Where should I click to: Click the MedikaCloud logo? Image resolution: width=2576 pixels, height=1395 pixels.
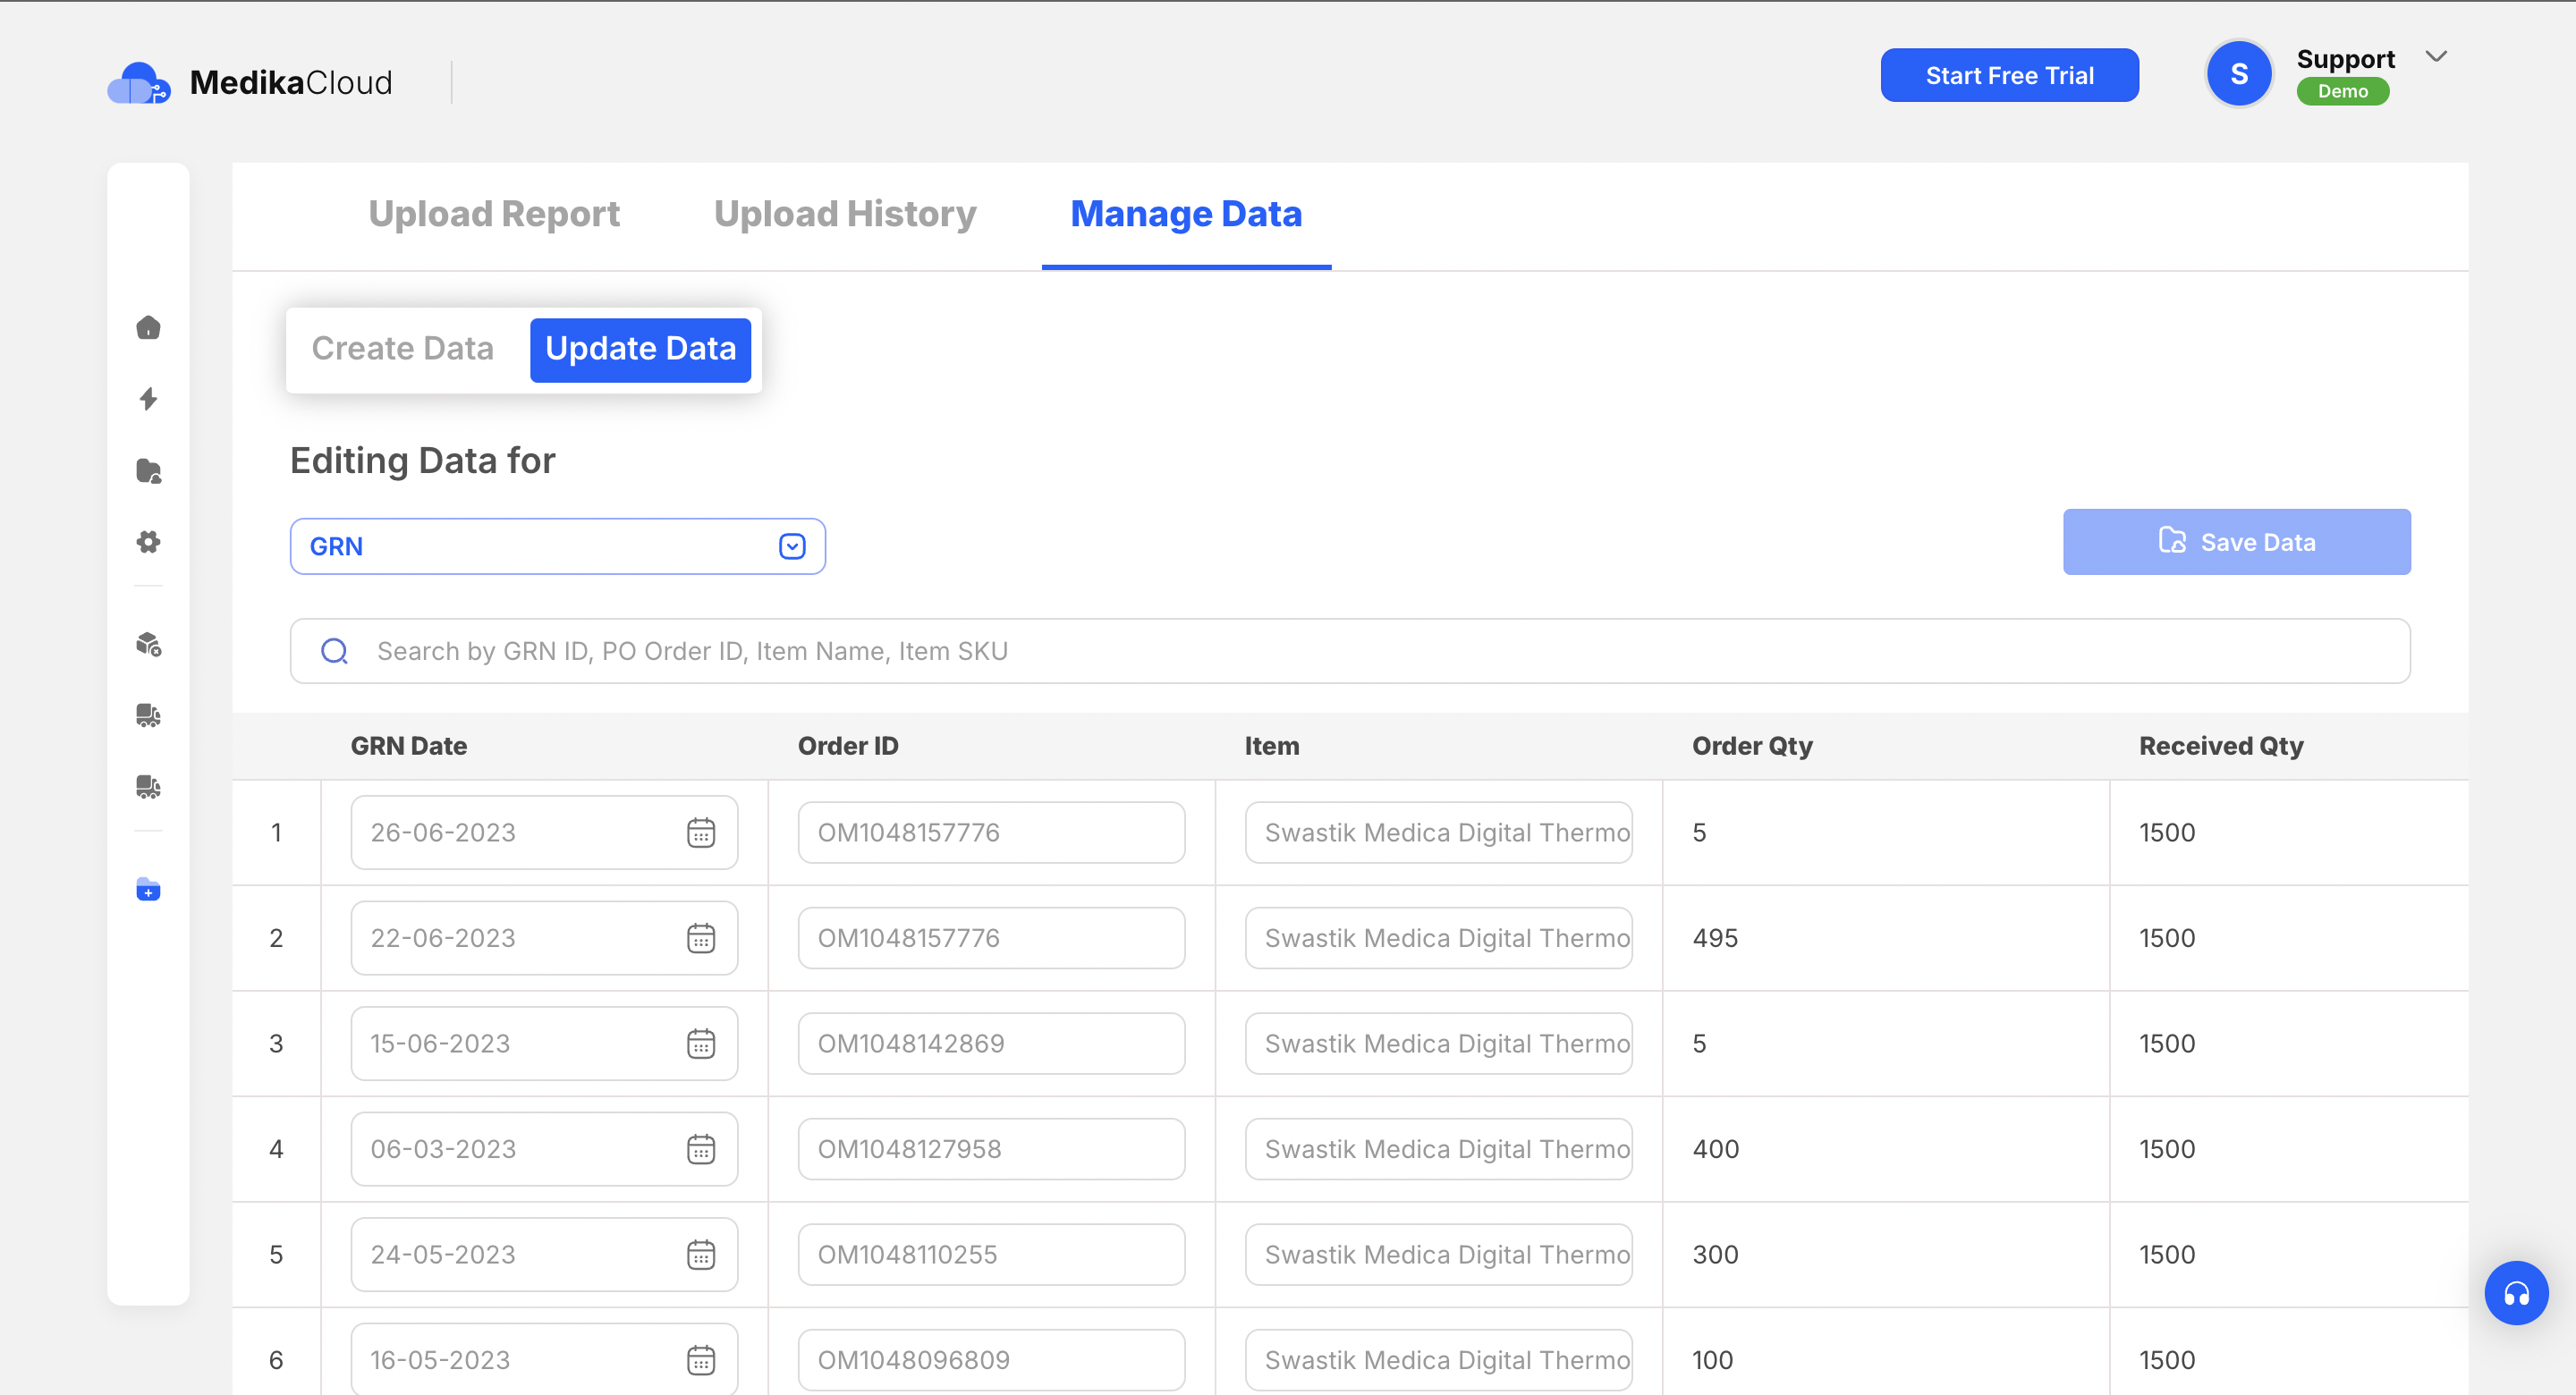(x=250, y=82)
